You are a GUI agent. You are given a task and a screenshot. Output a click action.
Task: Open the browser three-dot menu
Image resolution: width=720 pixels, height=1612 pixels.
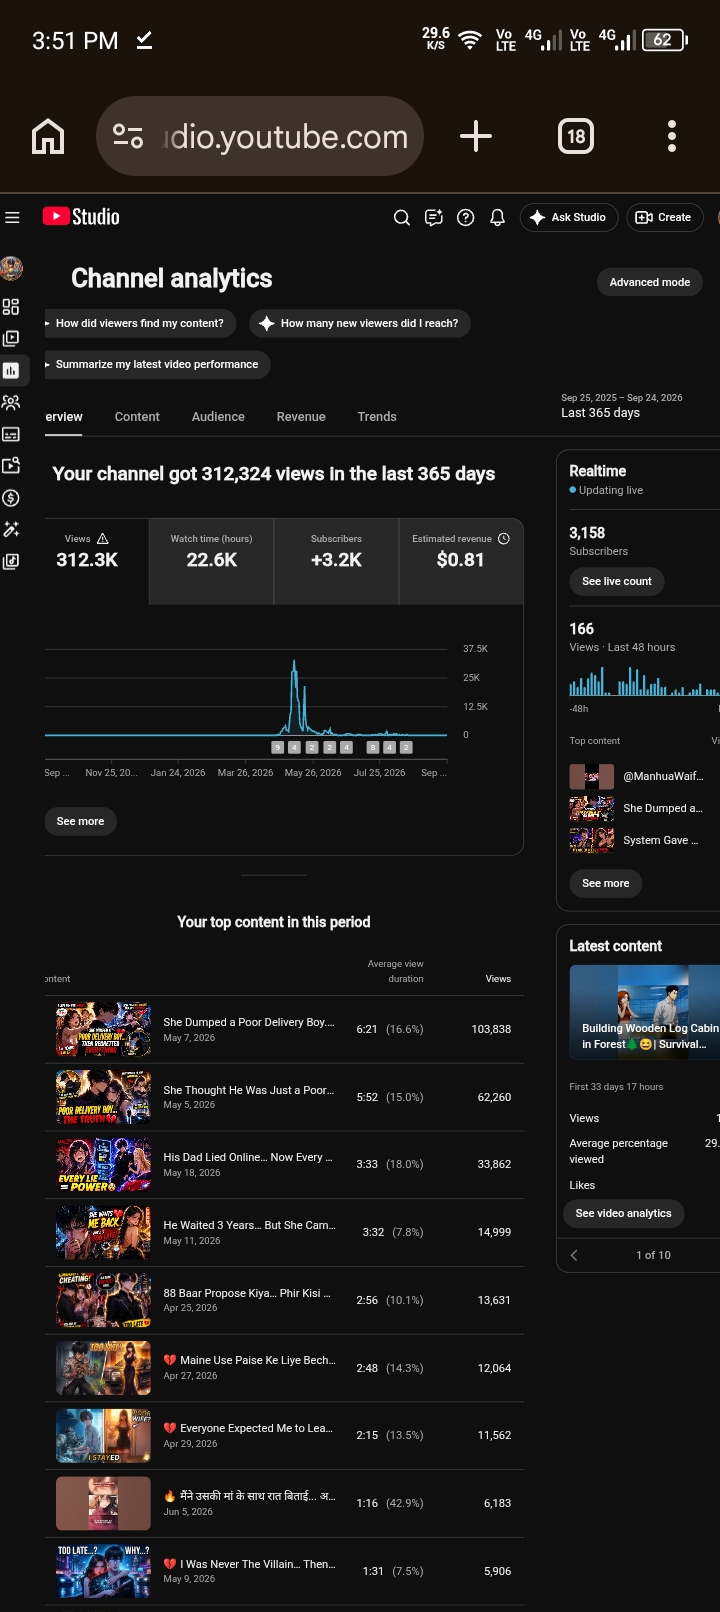pyautogui.click(x=672, y=136)
